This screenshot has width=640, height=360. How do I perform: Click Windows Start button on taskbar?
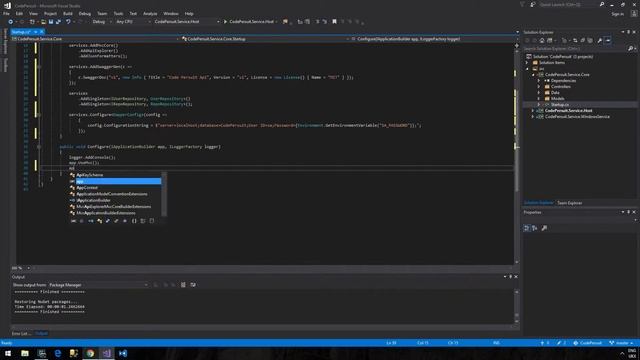click(x=8, y=353)
